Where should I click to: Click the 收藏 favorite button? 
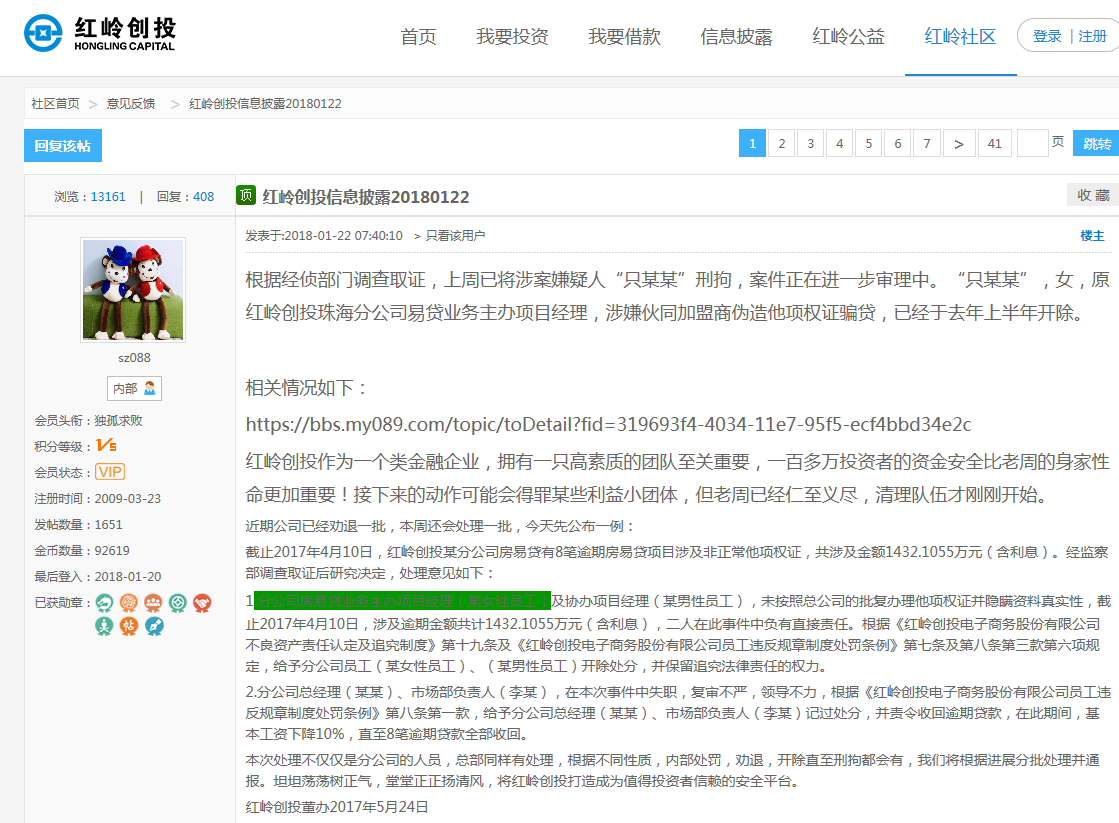pyautogui.click(x=1092, y=195)
